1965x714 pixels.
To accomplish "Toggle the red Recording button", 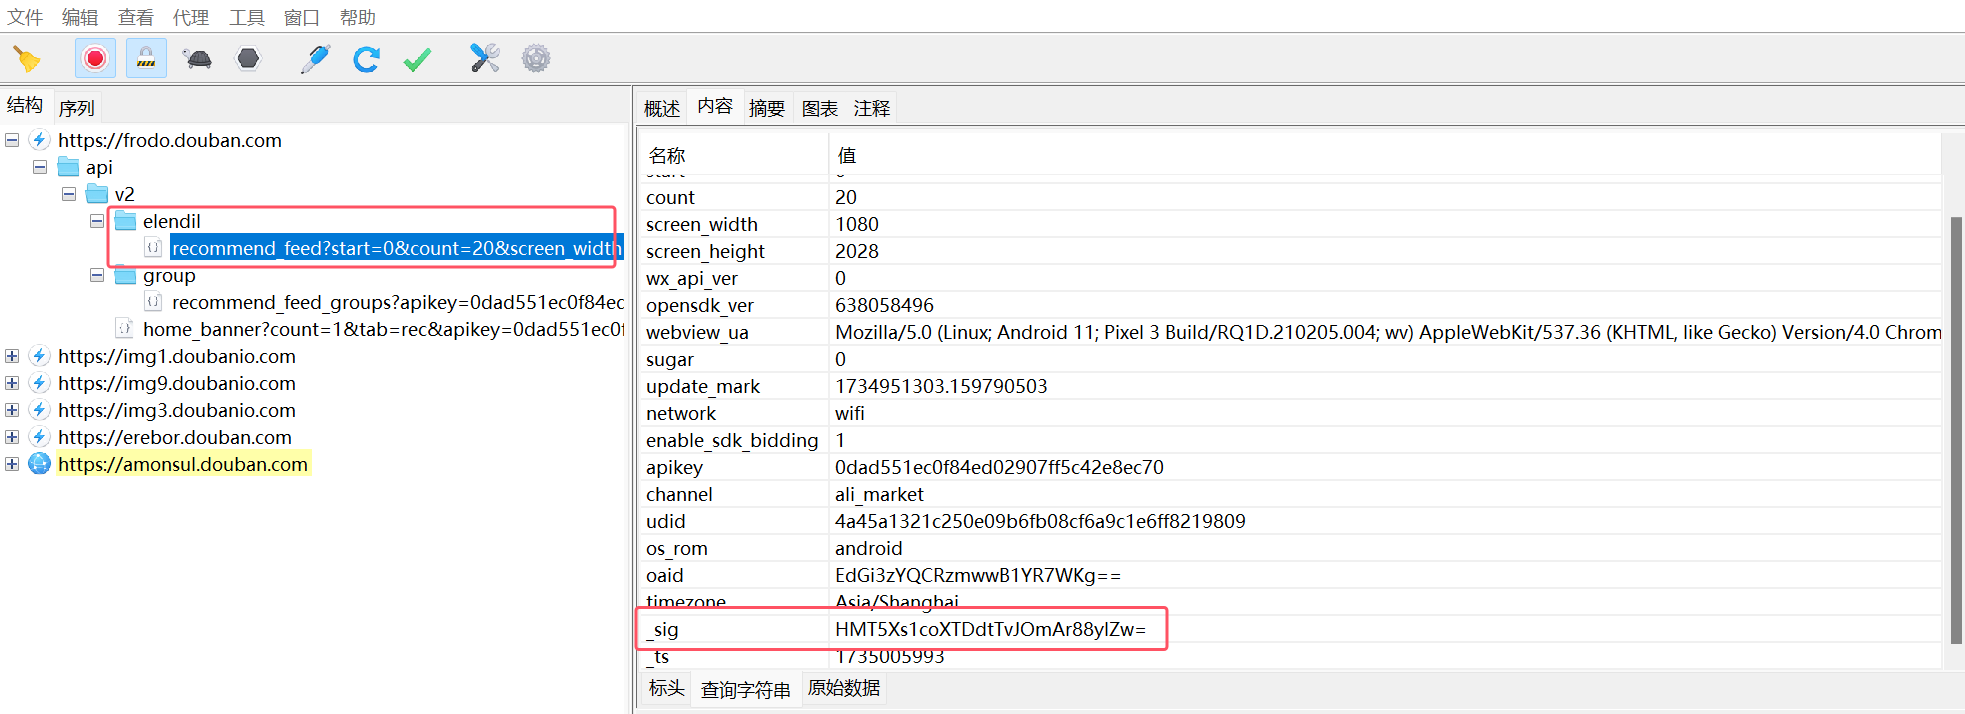I will (95, 59).
